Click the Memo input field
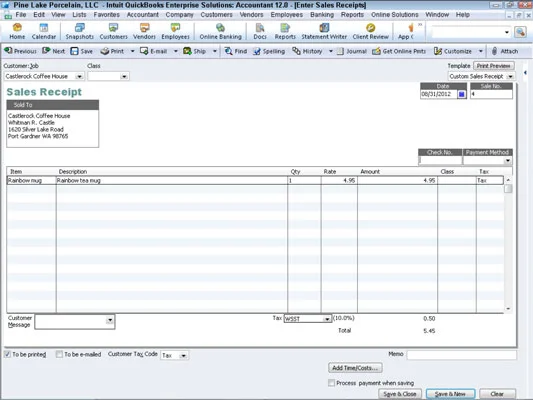This screenshot has width=533, height=400. coord(461,355)
